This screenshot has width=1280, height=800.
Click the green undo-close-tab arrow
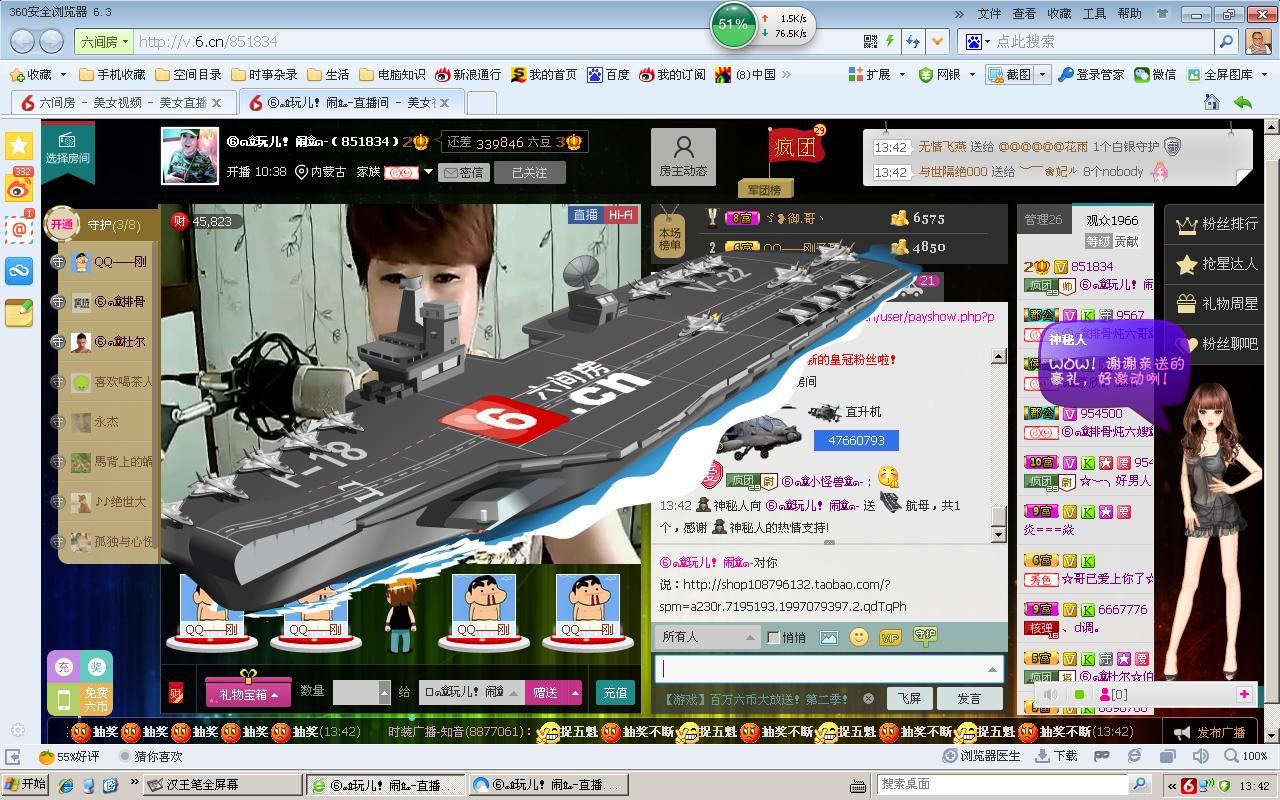[x=1243, y=101]
